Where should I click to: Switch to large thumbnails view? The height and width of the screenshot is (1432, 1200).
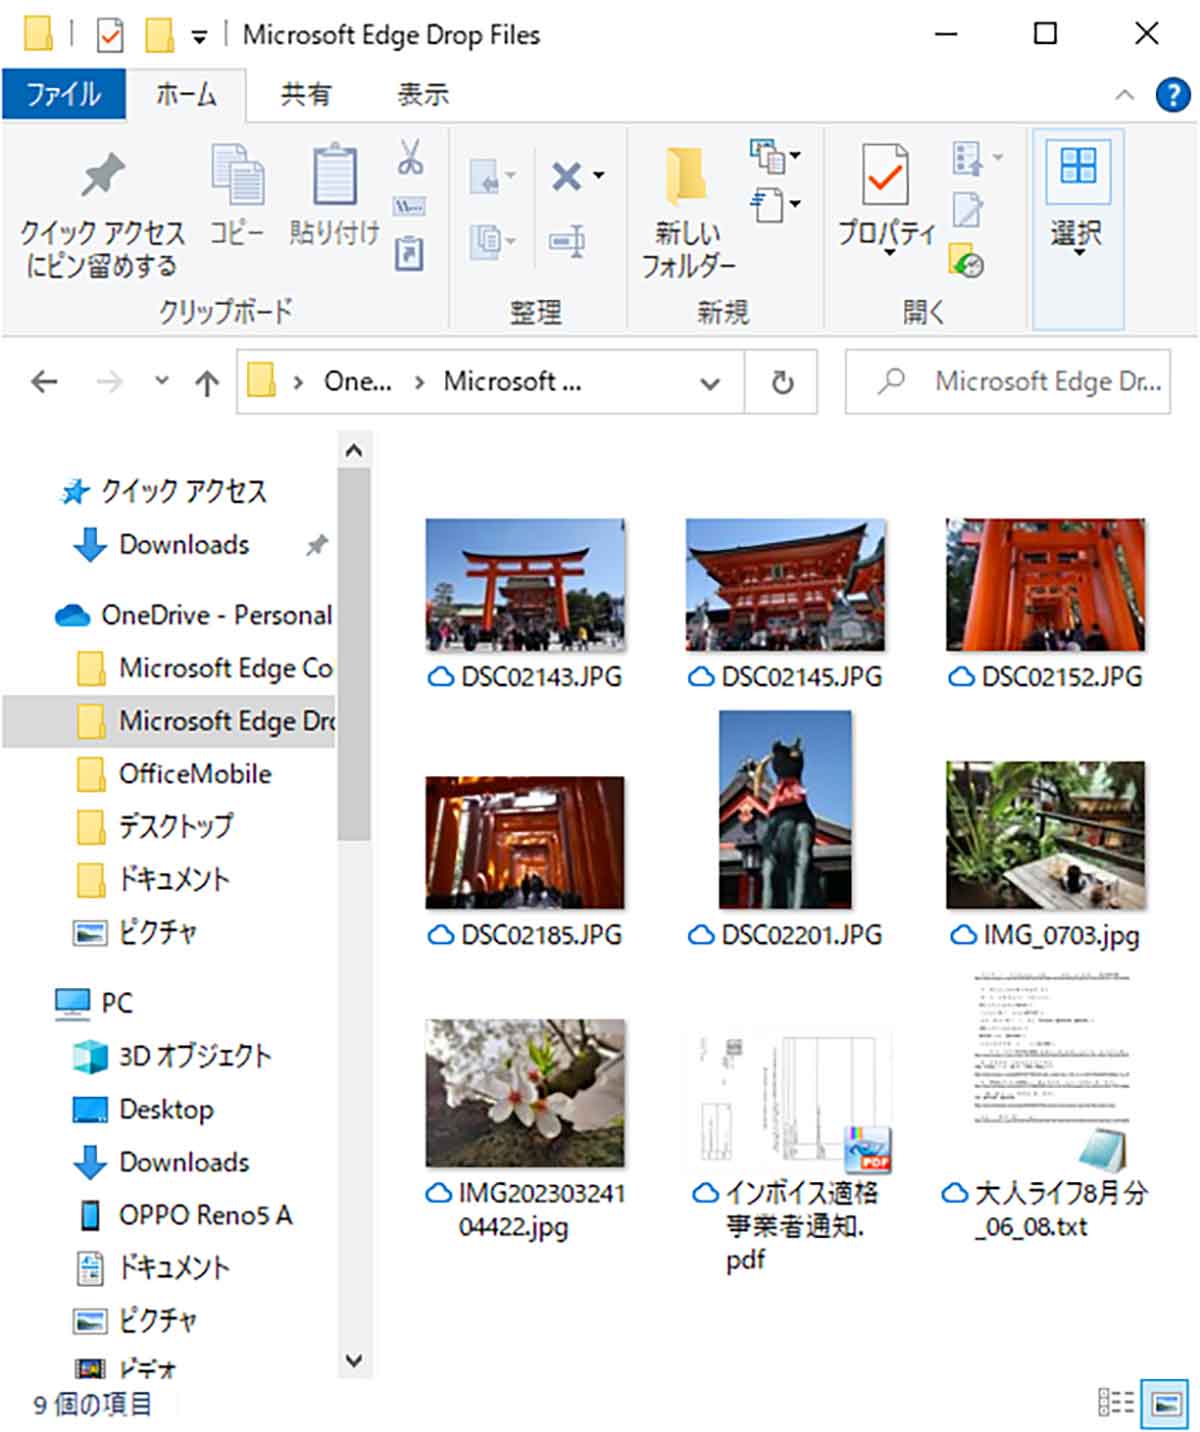(1166, 1402)
